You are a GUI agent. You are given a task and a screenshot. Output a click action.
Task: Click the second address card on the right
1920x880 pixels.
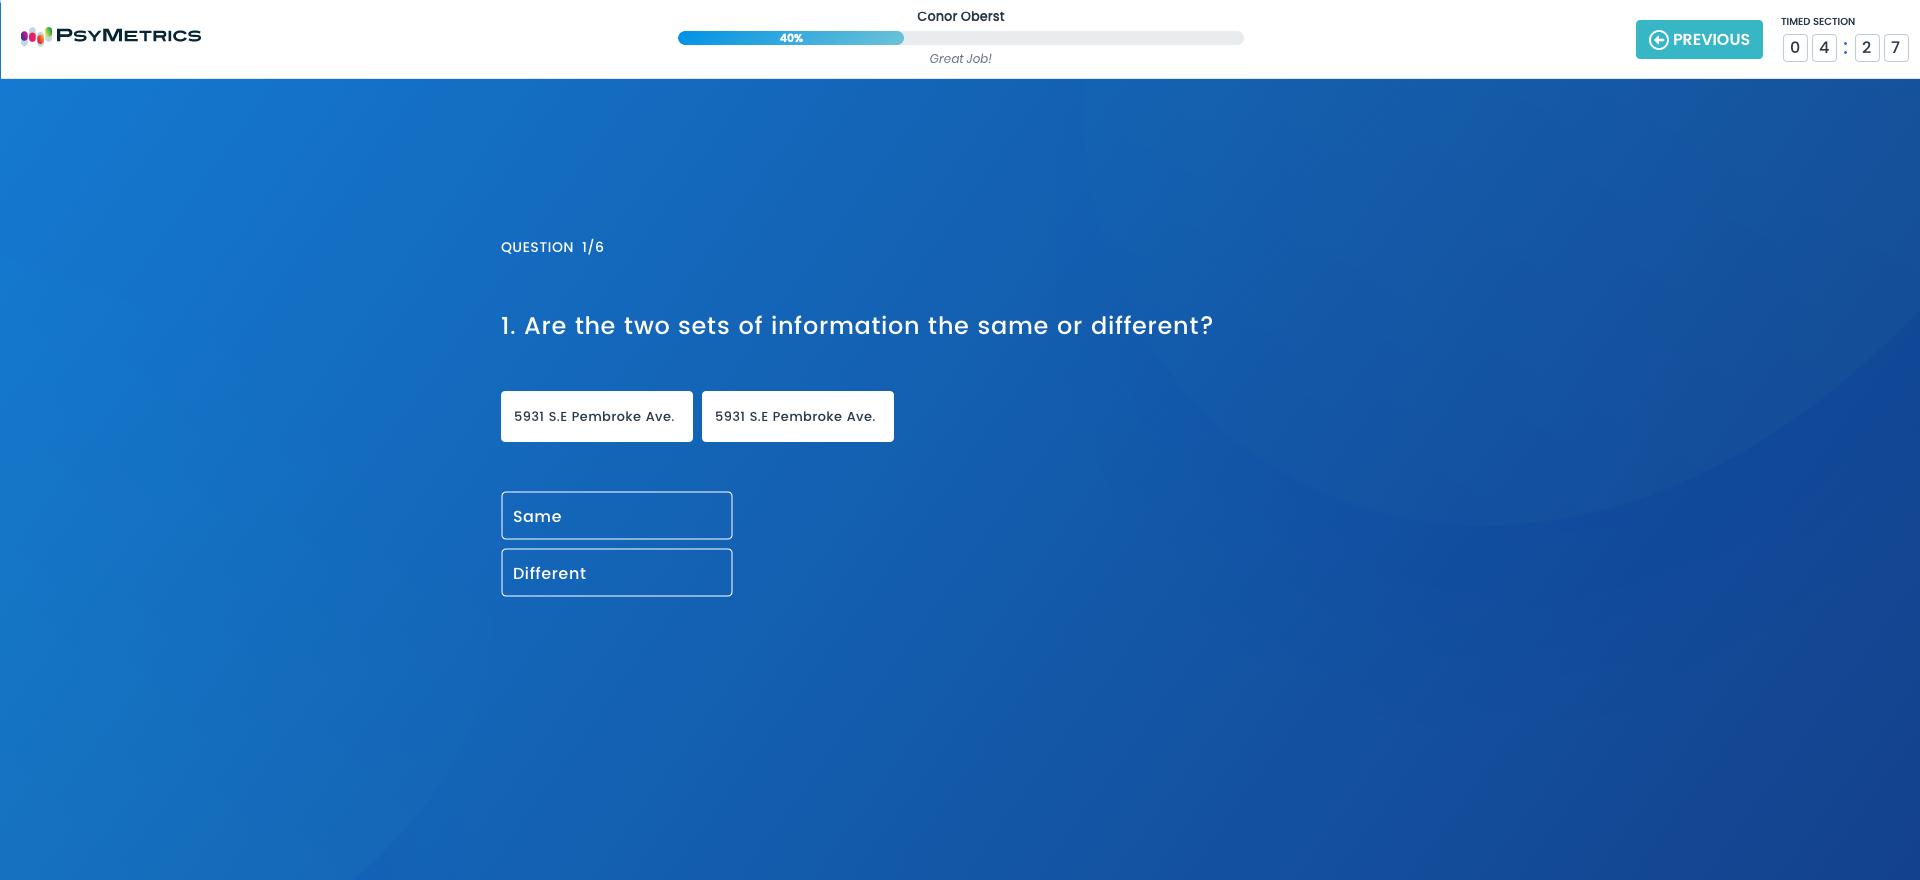coord(797,417)
